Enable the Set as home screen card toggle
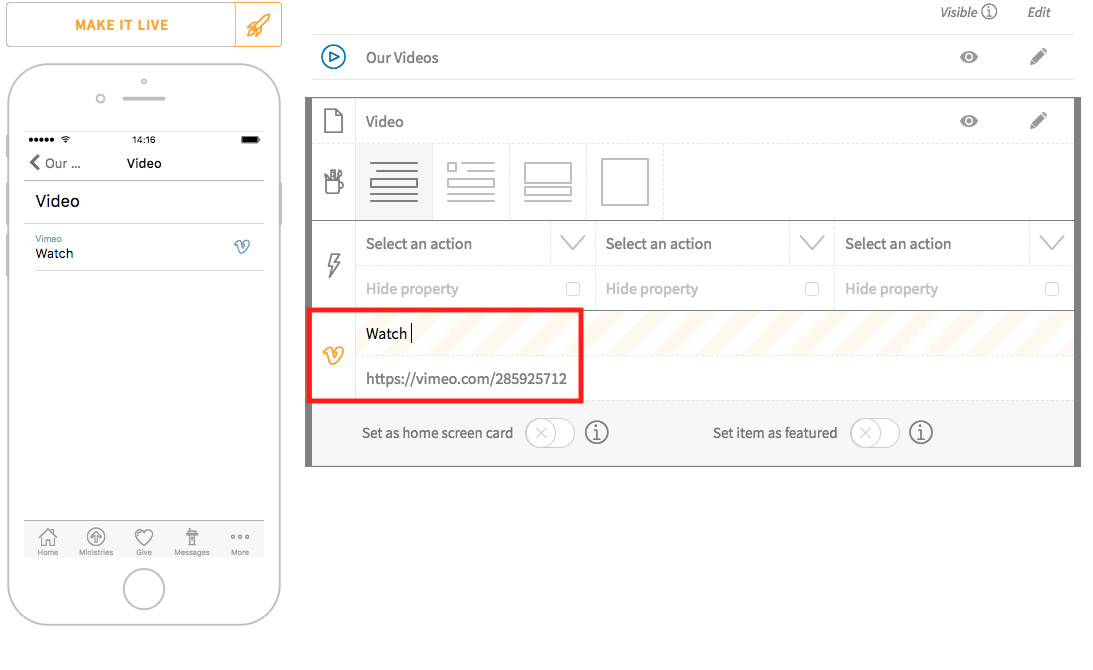Image resolution: width=1093 pixels, height=670 pixels. click(x=549, y=432)
